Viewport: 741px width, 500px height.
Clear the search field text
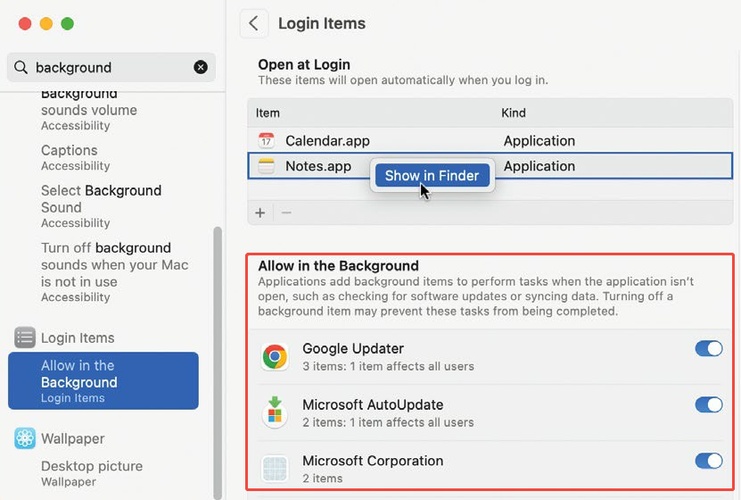point(201,67)
